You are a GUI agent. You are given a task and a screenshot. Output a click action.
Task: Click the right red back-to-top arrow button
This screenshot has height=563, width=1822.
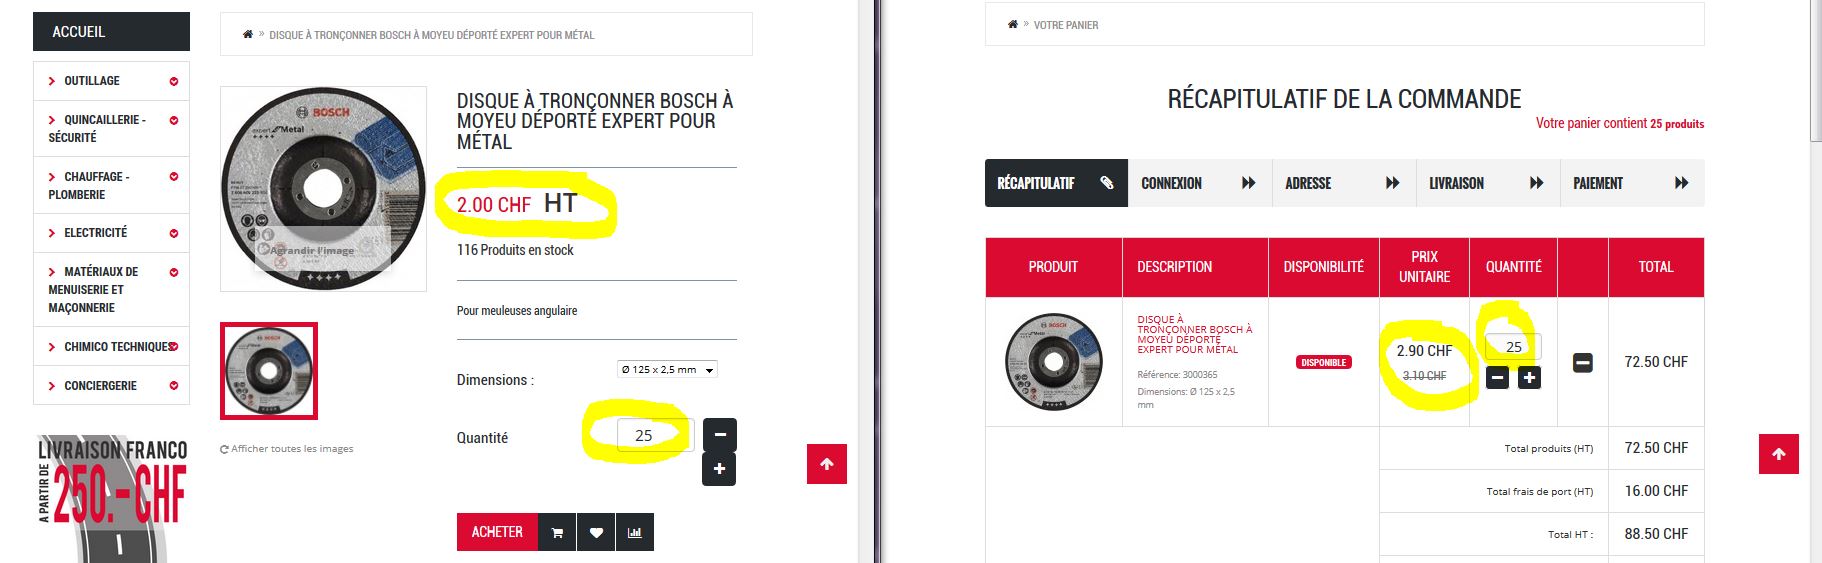click(x=1779, y=454)
